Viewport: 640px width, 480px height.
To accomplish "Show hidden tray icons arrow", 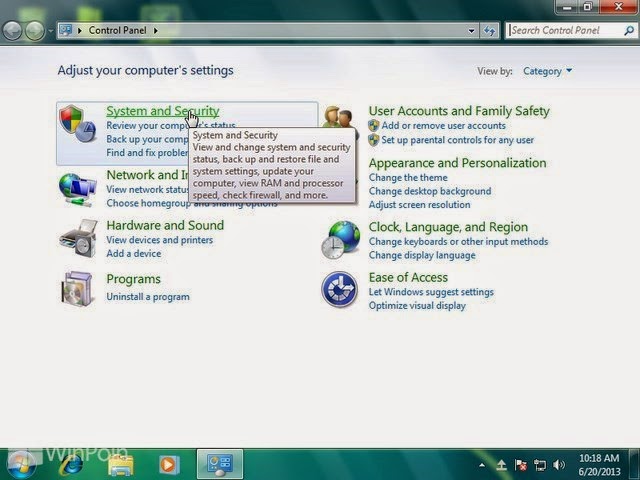I will tap(482, 464).
